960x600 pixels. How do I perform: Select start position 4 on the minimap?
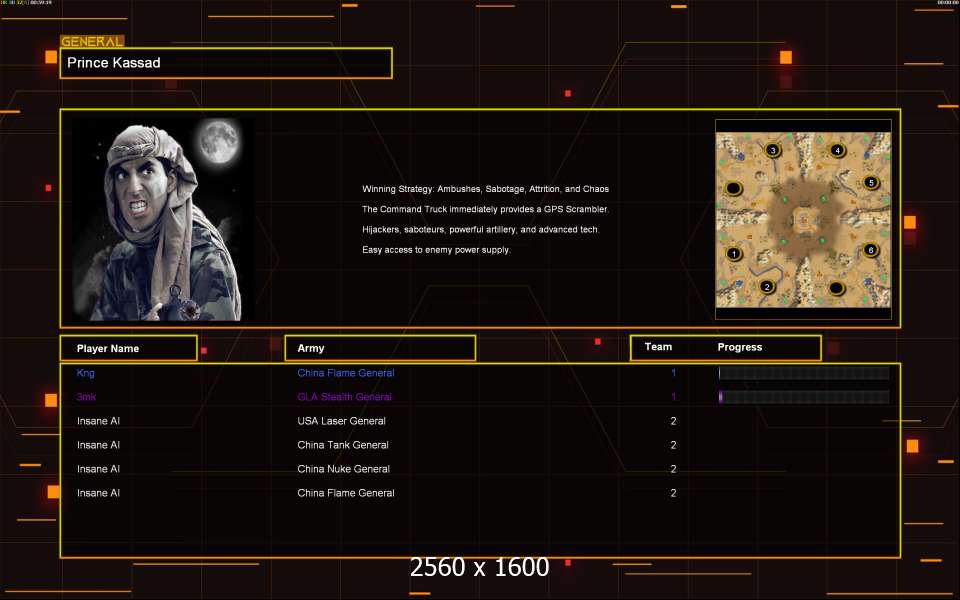pyautogui.click(x=837, y=150)
